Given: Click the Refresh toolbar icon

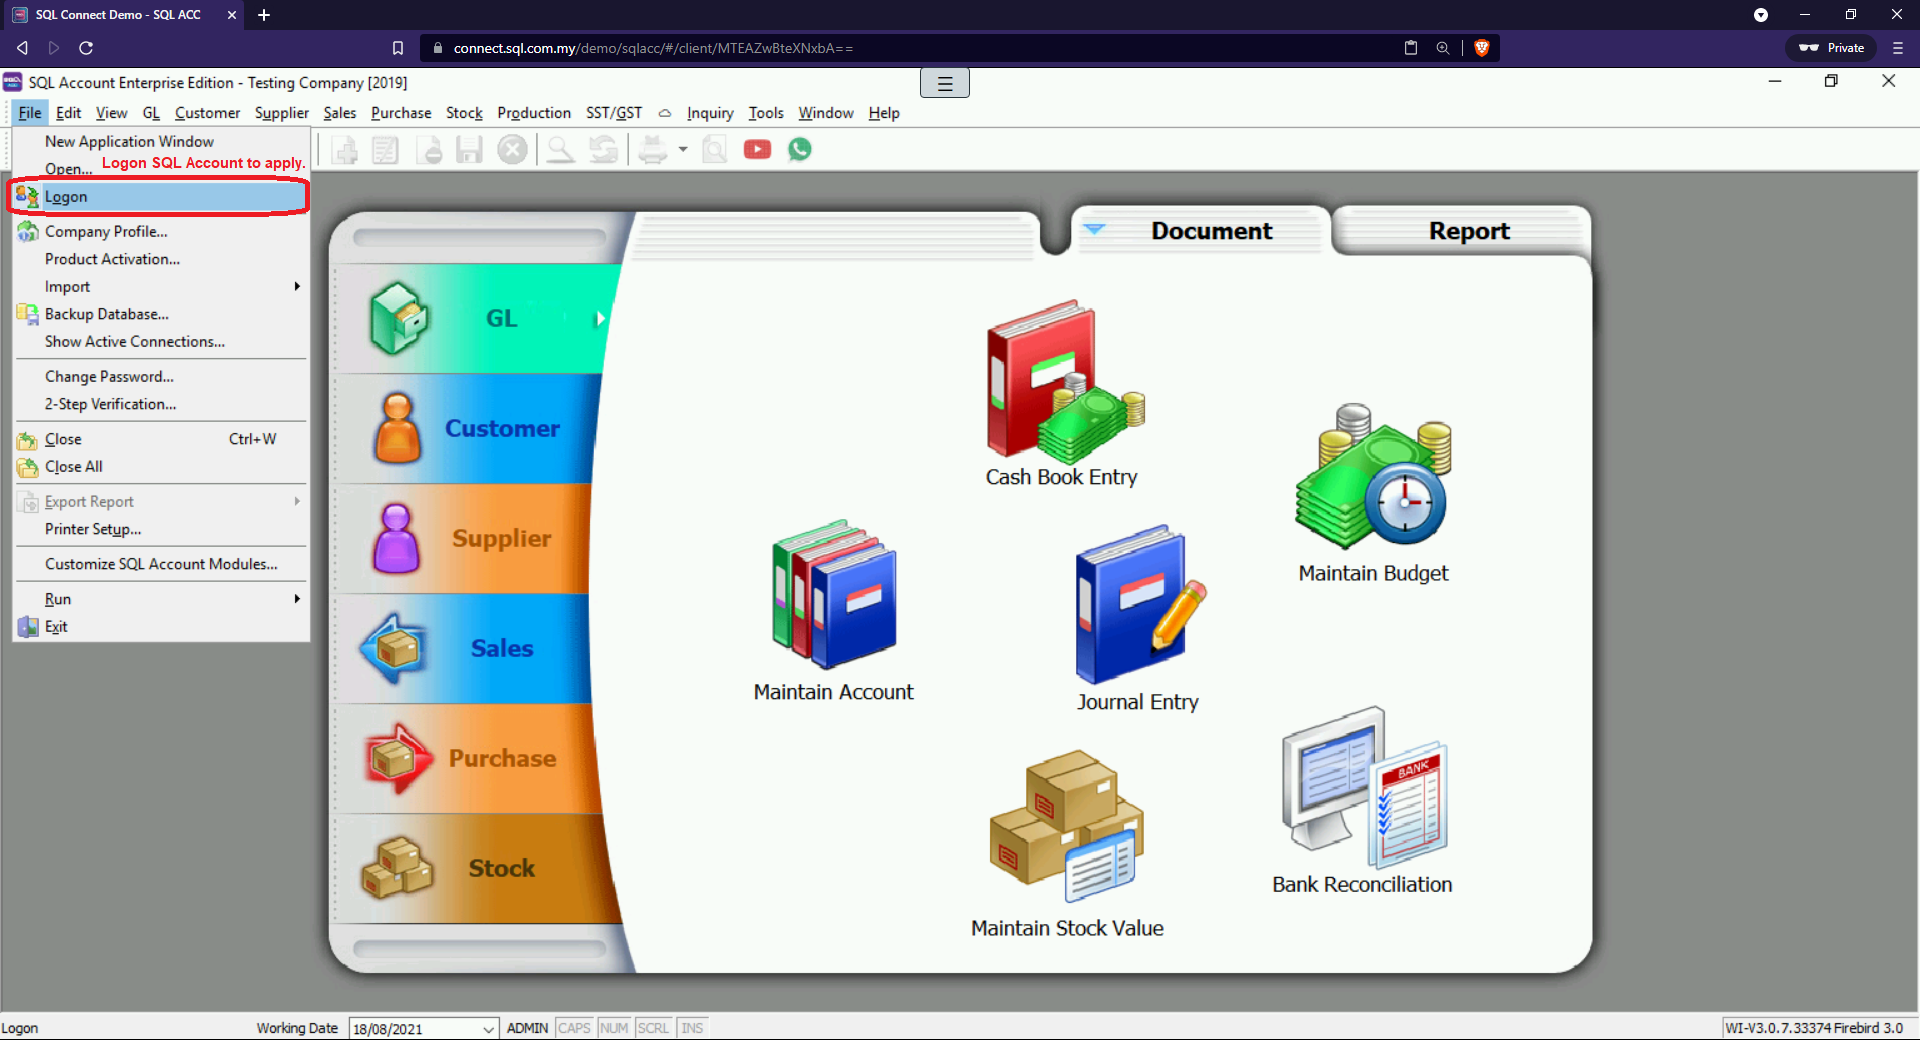Looking at the screenshot, I should (x=603, y=149).
